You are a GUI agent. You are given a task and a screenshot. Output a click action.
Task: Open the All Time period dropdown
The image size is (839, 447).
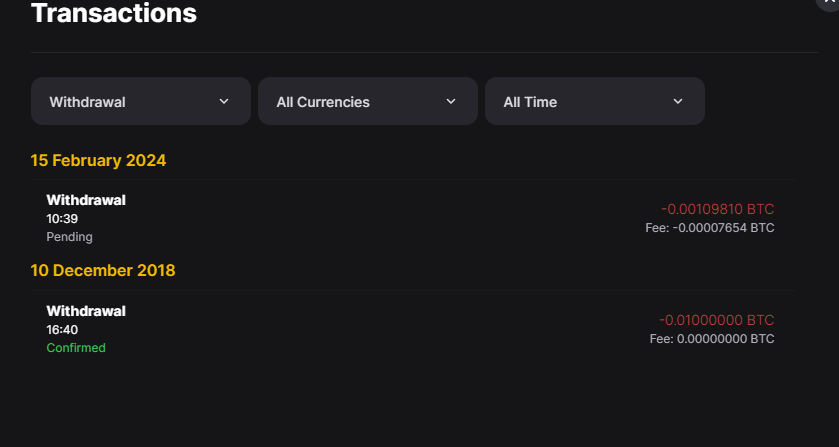pos(594,101)
